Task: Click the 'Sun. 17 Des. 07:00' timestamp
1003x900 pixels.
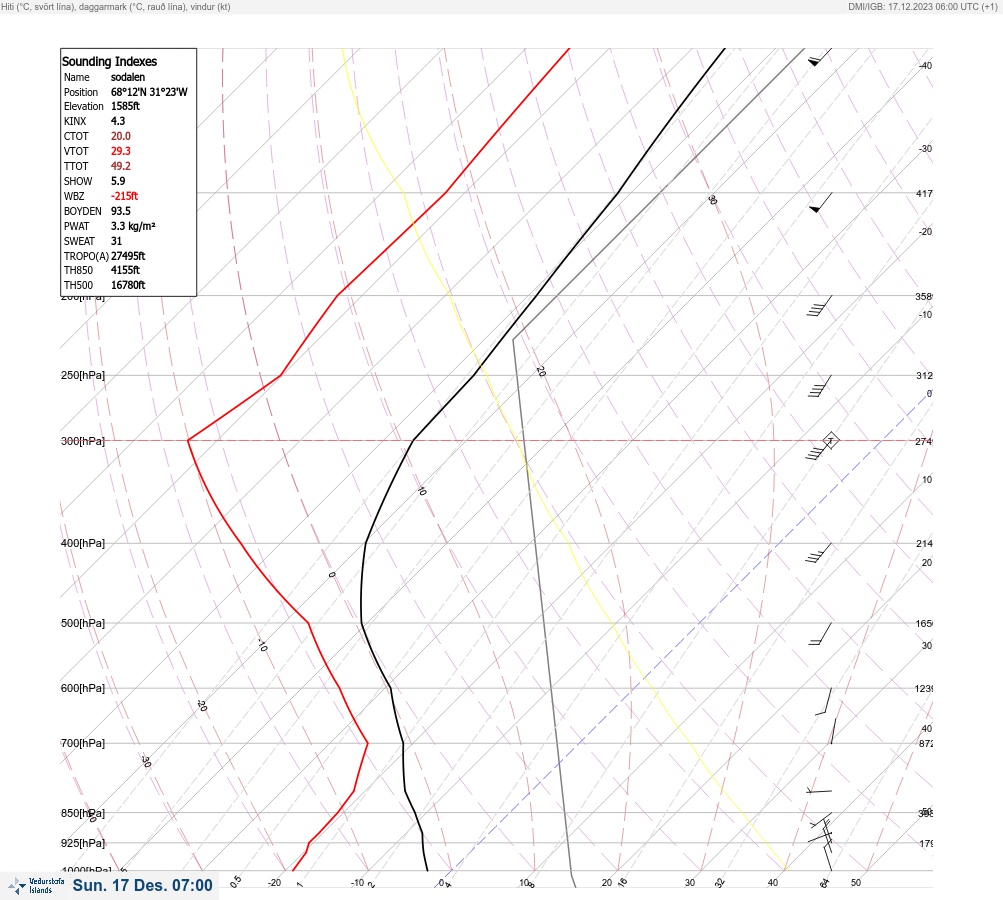Action: [142, 885]
